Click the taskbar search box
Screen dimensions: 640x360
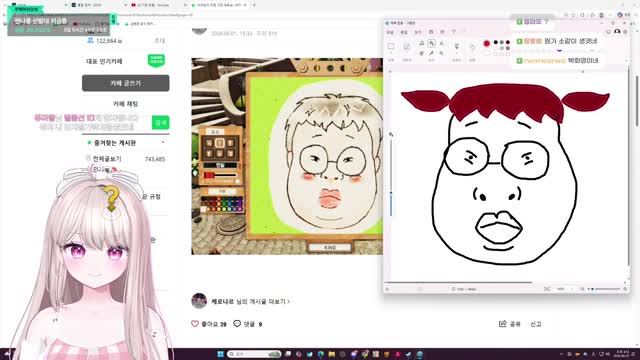pyautogui.click(x=254, y=354)
